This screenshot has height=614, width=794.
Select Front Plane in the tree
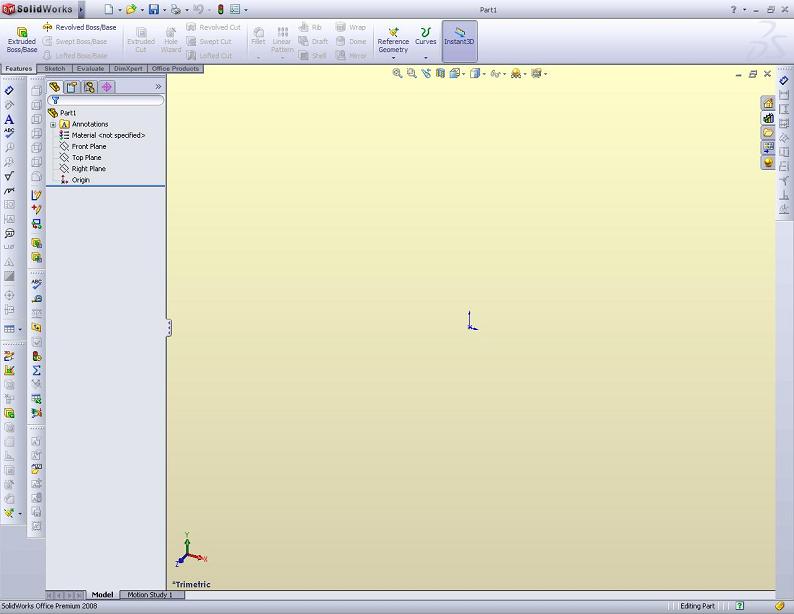pos(83,146)
